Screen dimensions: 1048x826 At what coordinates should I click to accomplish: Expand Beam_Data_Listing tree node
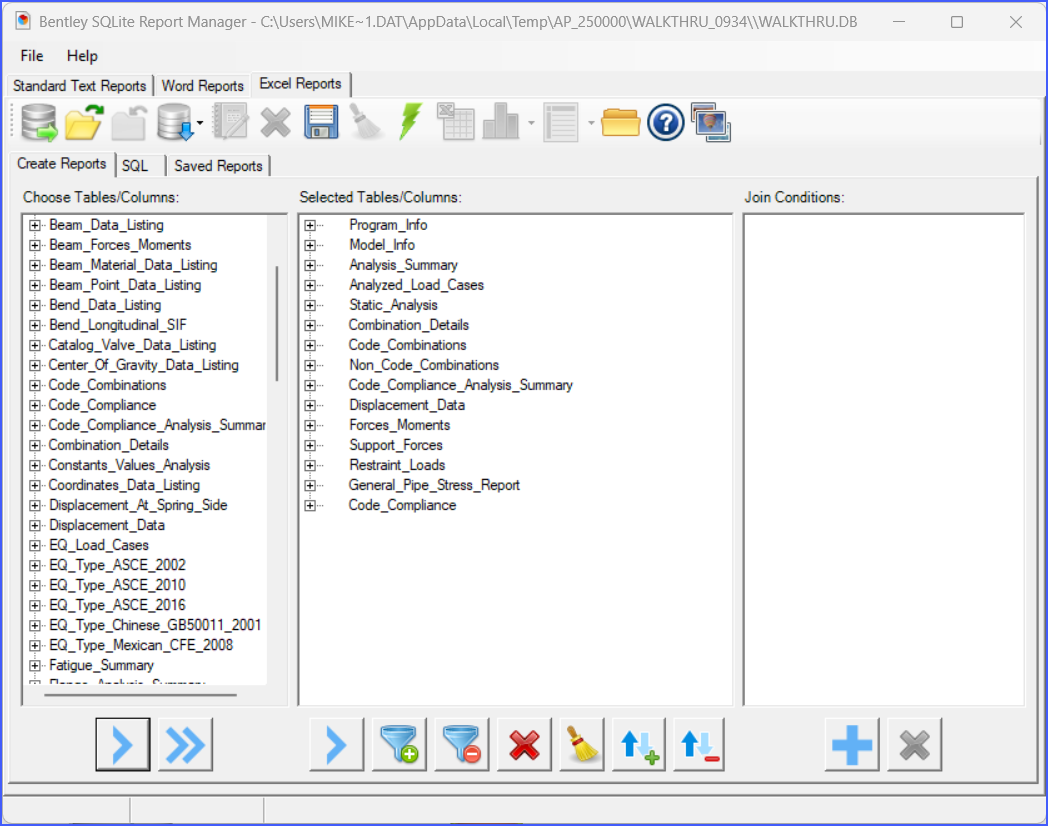point(35,225)
